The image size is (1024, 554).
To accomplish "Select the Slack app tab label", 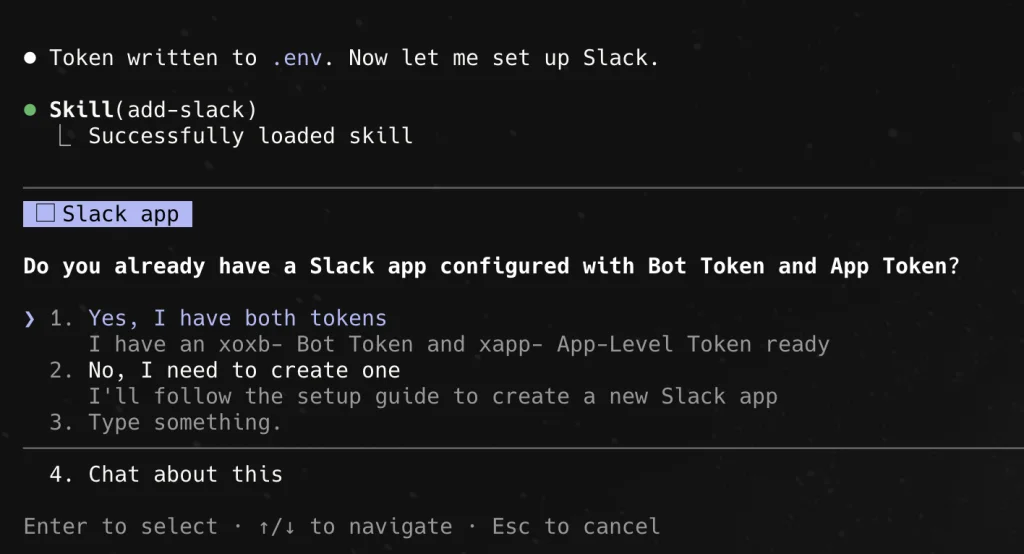I will (120, 214).
